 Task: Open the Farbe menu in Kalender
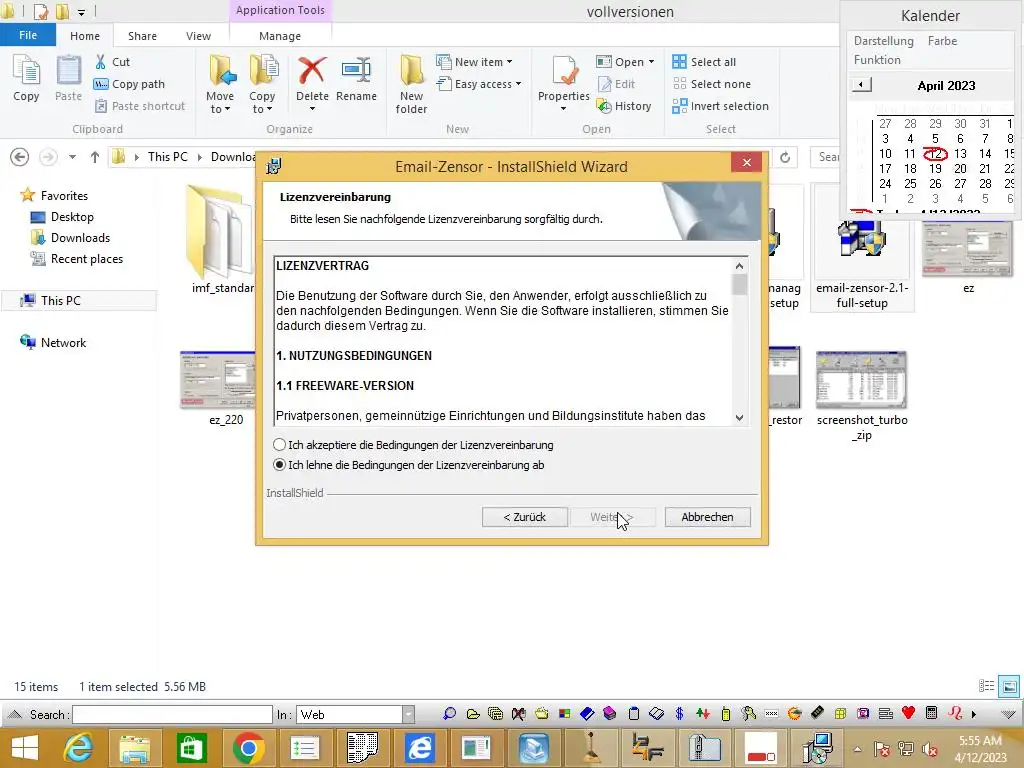942,40
